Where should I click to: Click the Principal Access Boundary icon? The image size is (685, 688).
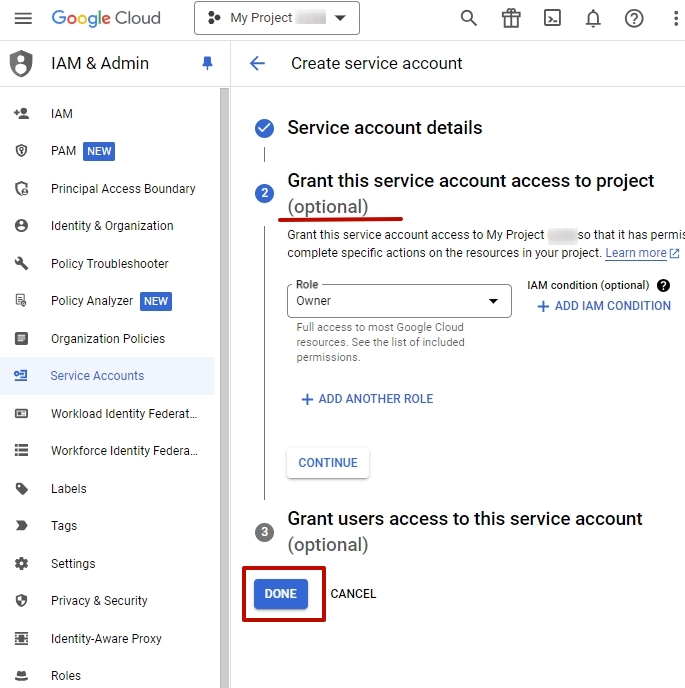coord(21,189)
